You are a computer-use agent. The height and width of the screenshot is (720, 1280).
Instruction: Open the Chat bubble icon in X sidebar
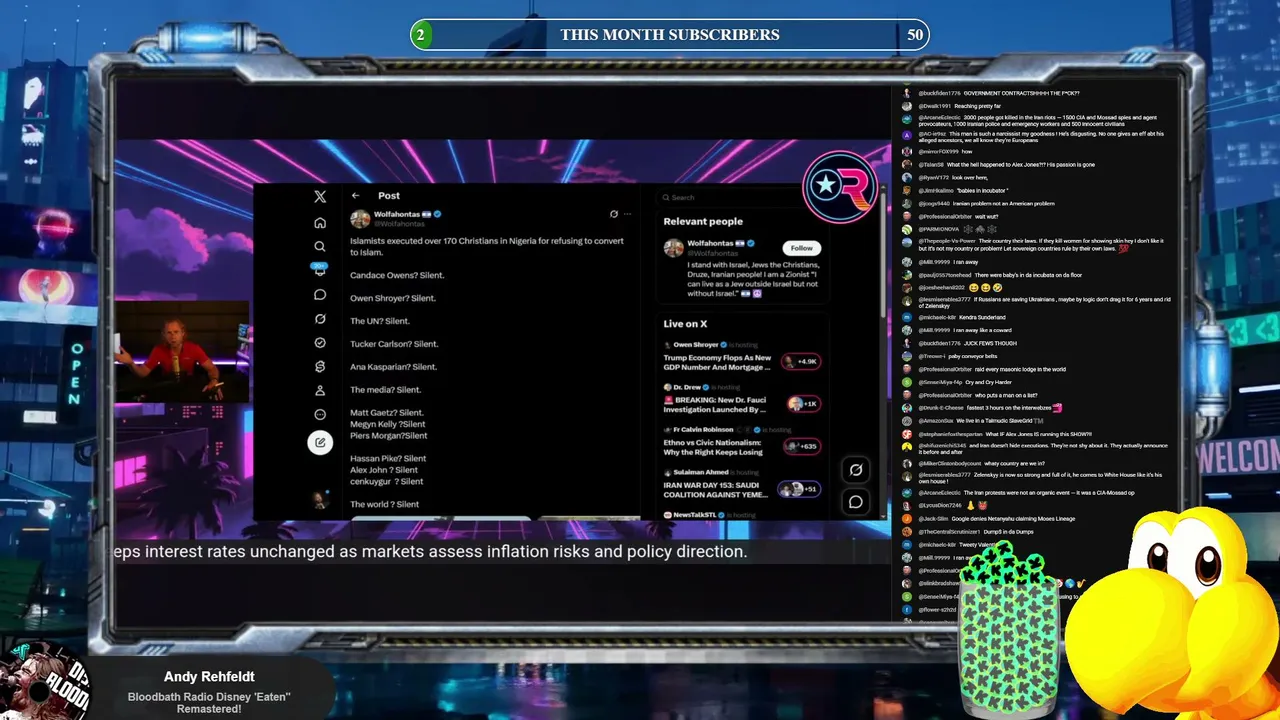click(320, 295)
